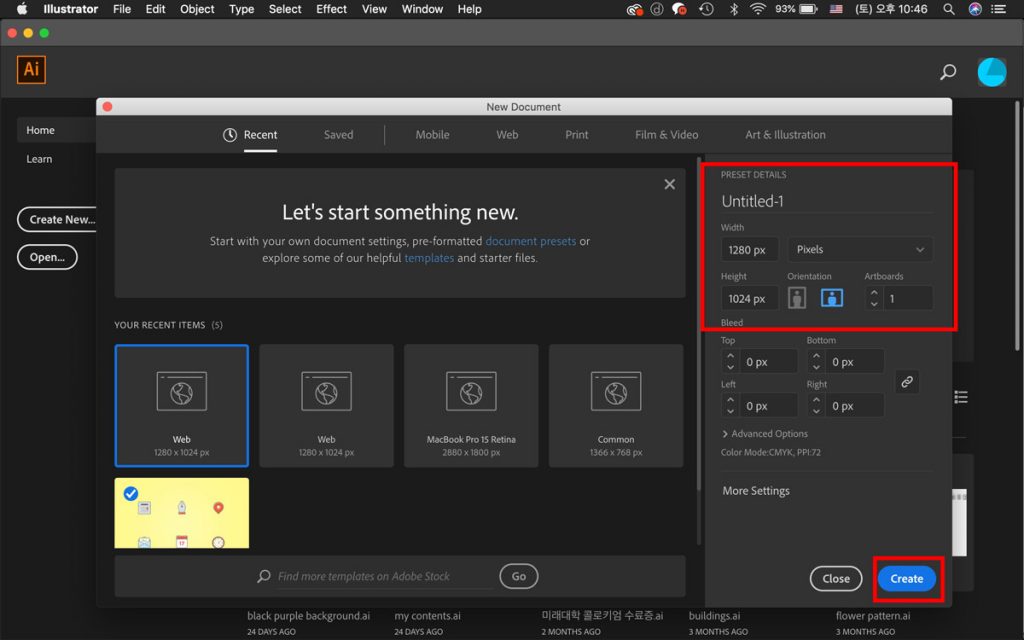Click the Wi-Fi status icon
The height and width of the screenshot is (640, 1024).
[758, 9]
